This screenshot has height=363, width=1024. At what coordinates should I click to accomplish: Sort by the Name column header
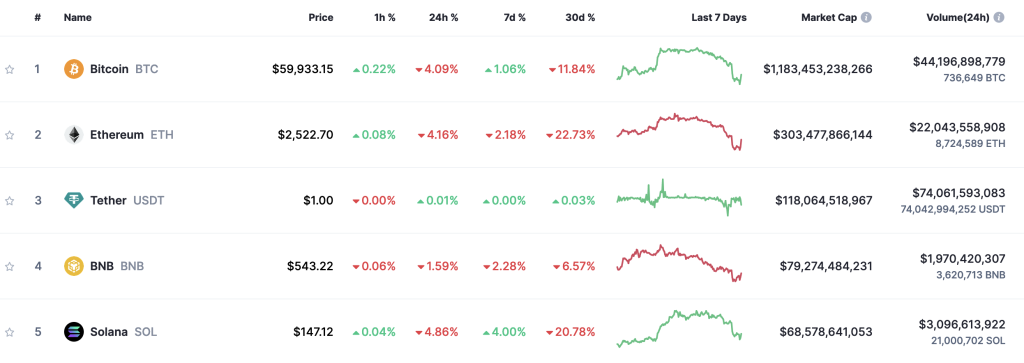tap(76, 18)
